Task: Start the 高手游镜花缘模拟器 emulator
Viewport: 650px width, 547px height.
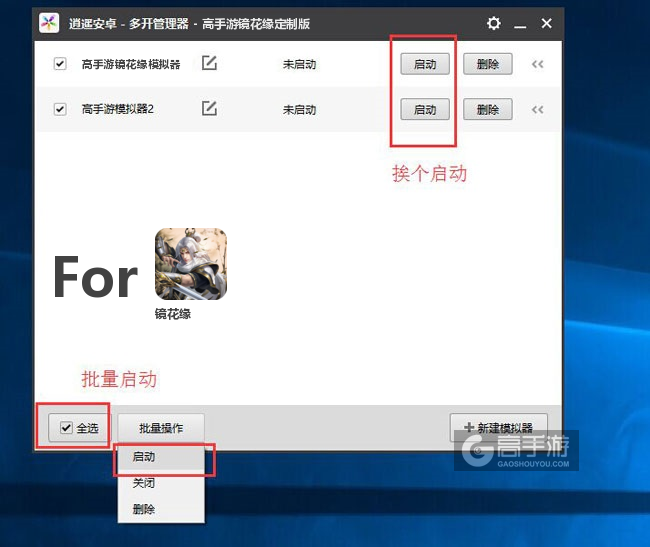Action: (x=425, y=64)
